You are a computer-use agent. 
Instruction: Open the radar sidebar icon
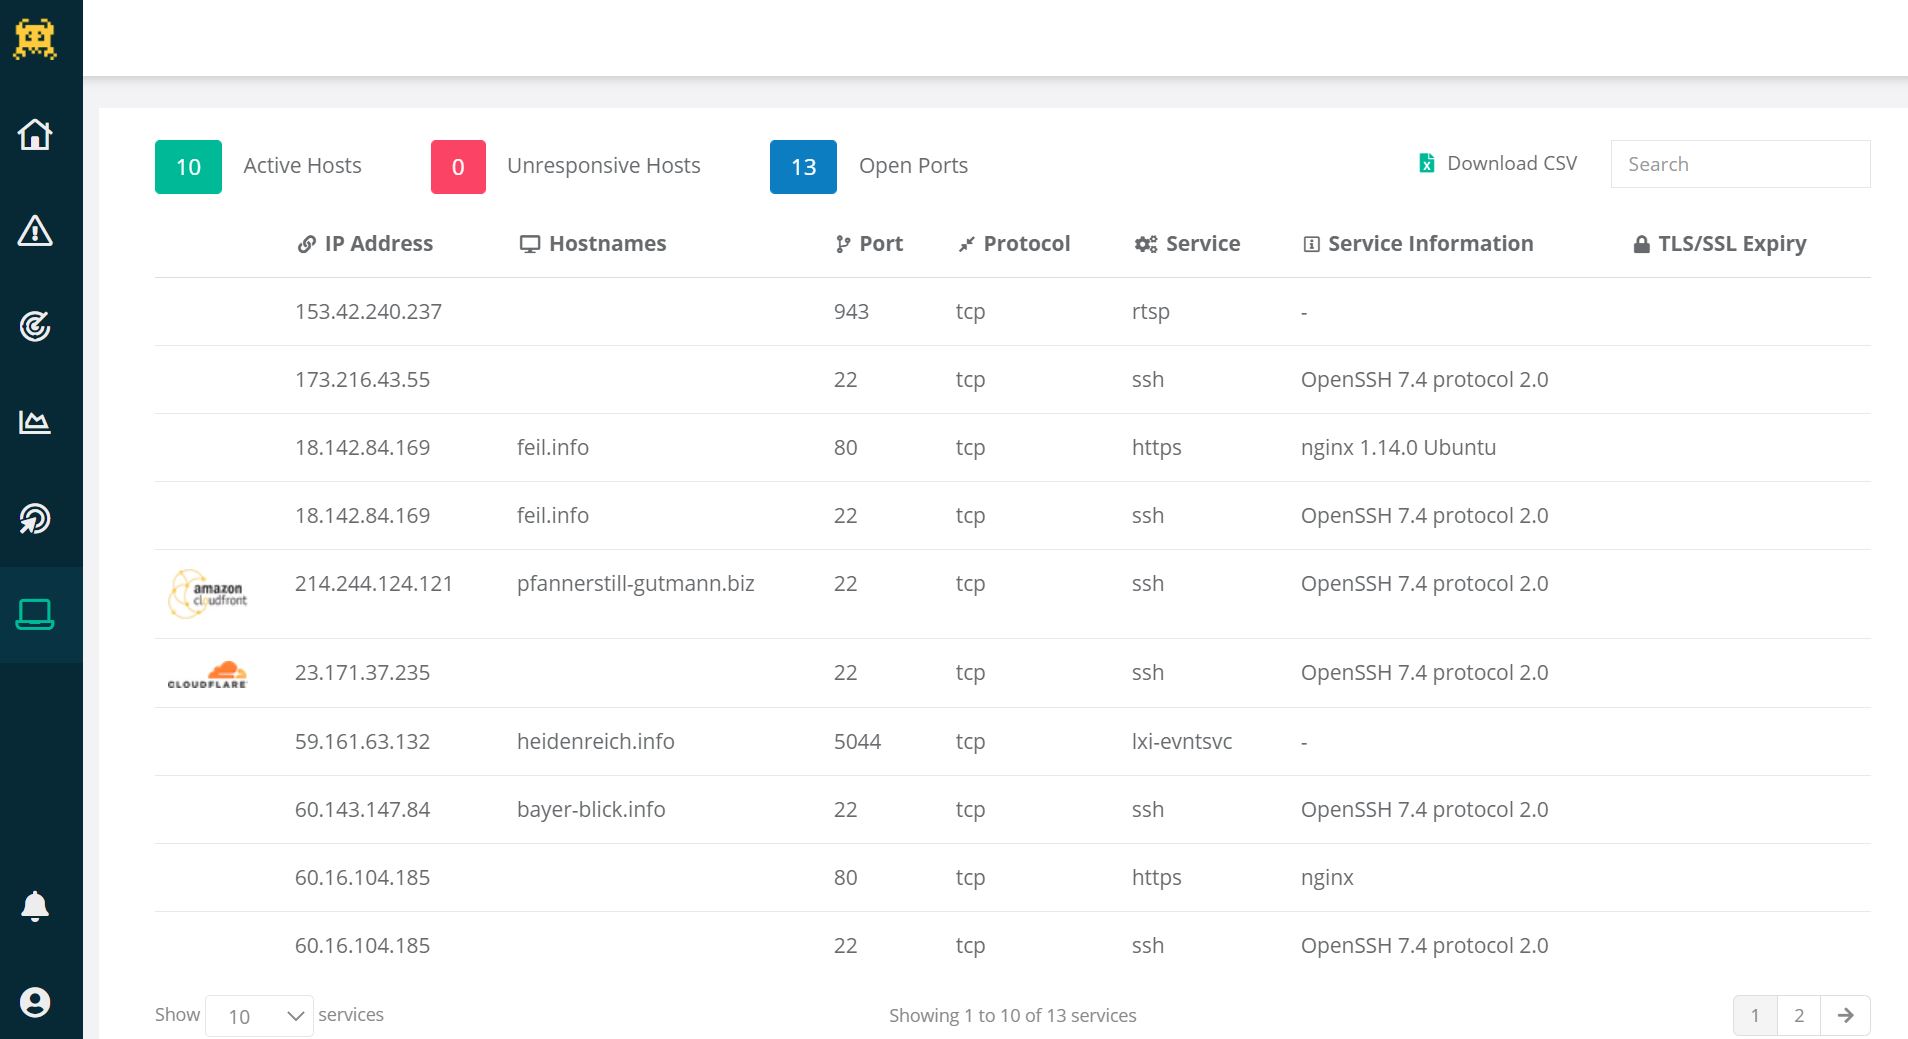click(x=35, y=518)
